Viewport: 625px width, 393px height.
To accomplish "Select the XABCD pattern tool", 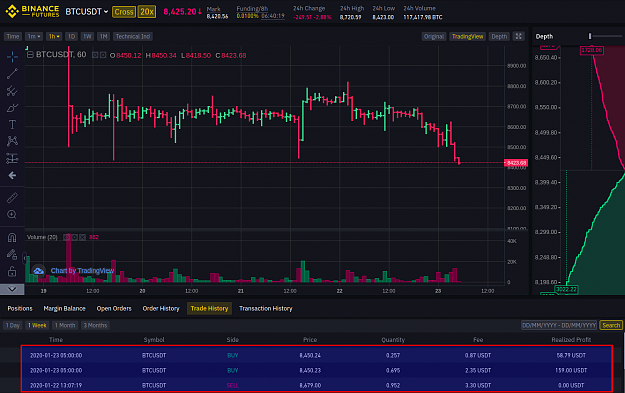I will tap(12, 141).
